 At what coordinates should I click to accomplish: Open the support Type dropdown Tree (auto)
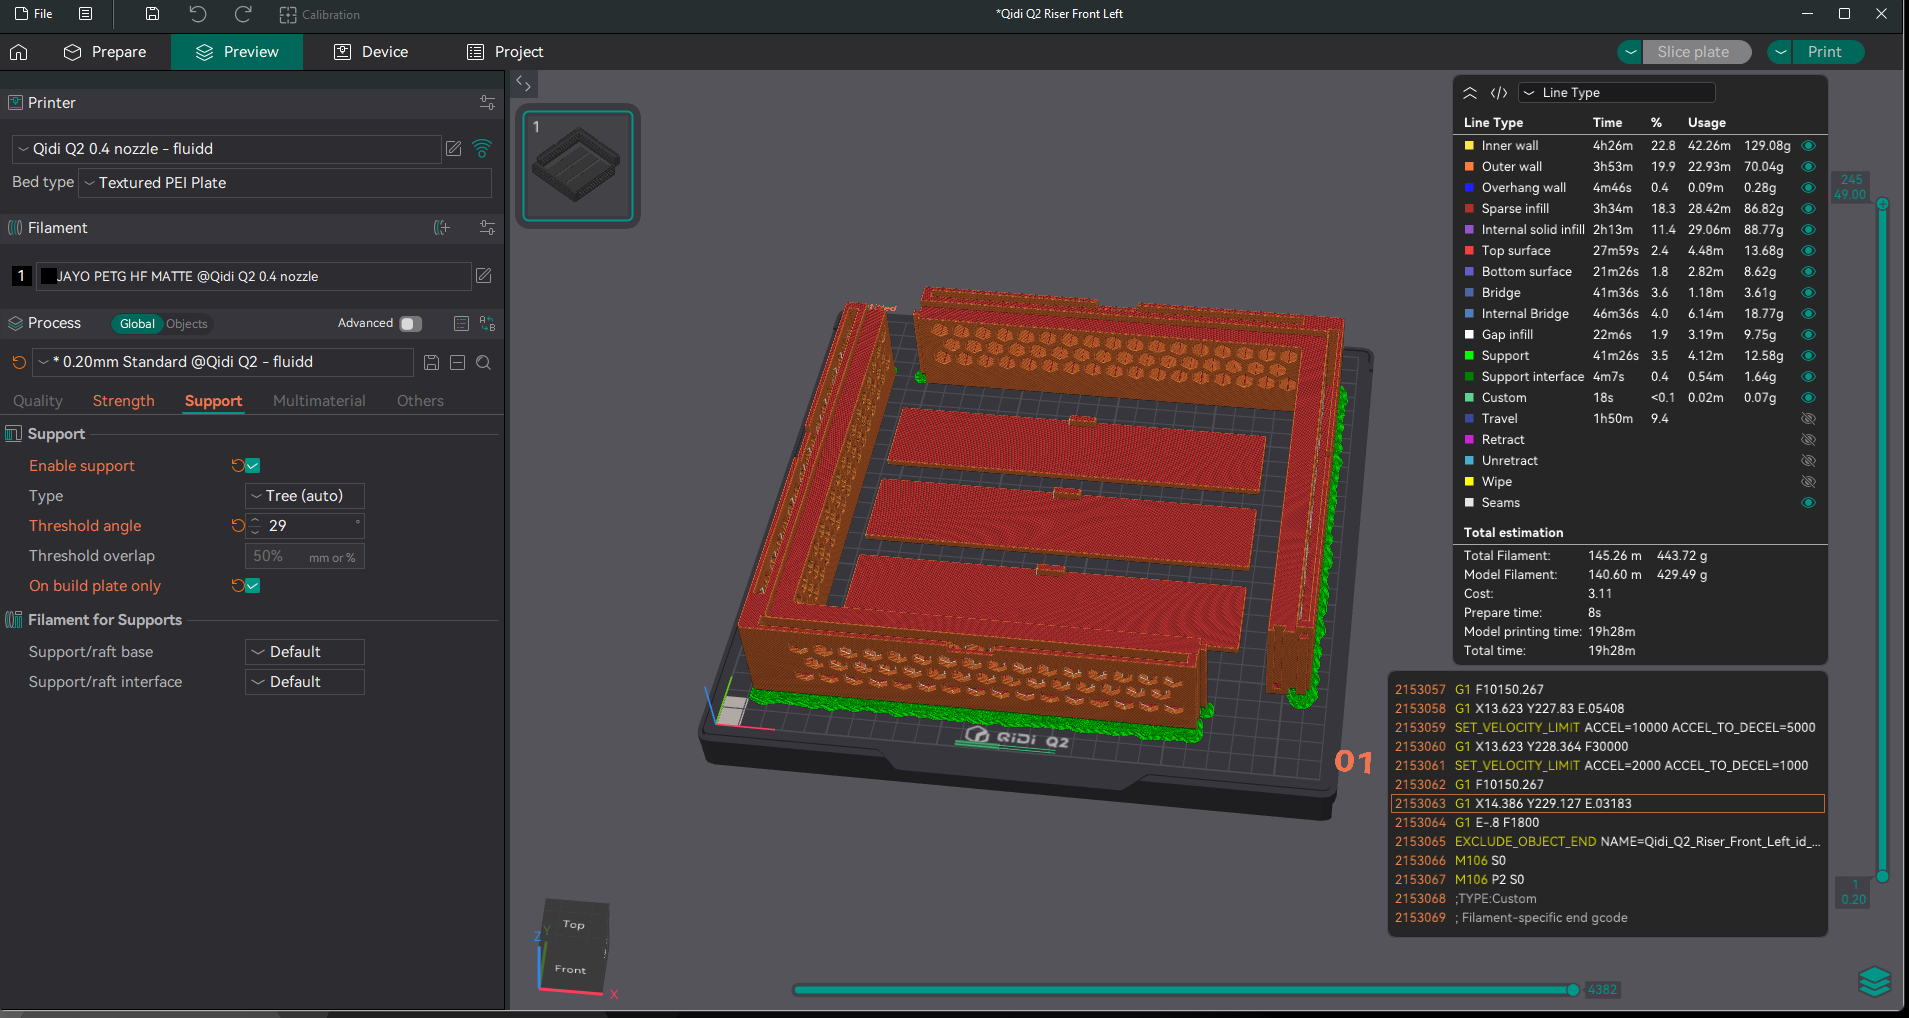(x=304, y=496)
